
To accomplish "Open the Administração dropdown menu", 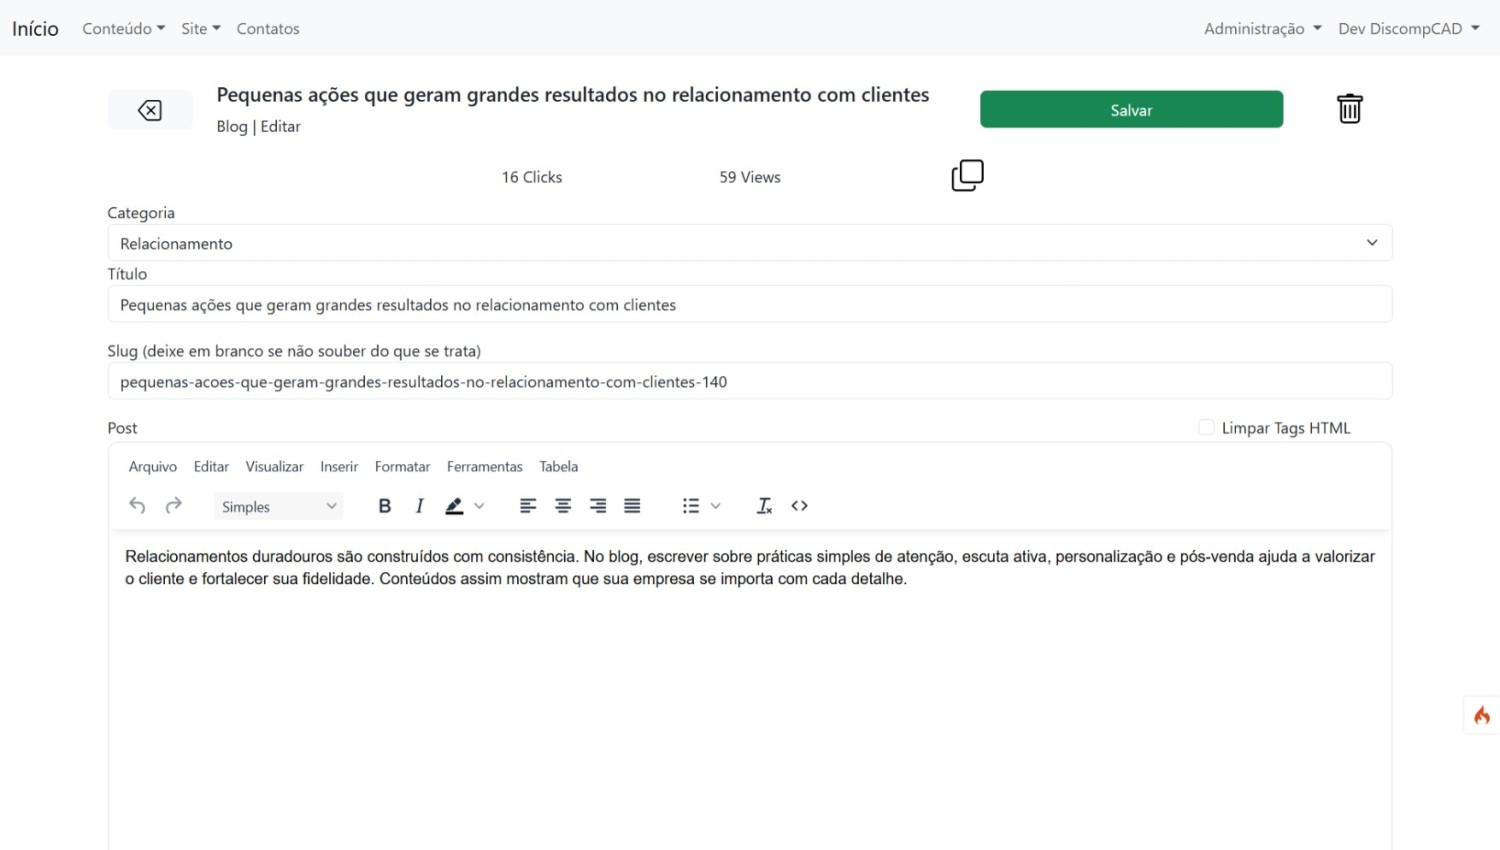I will click(1262, 29).
